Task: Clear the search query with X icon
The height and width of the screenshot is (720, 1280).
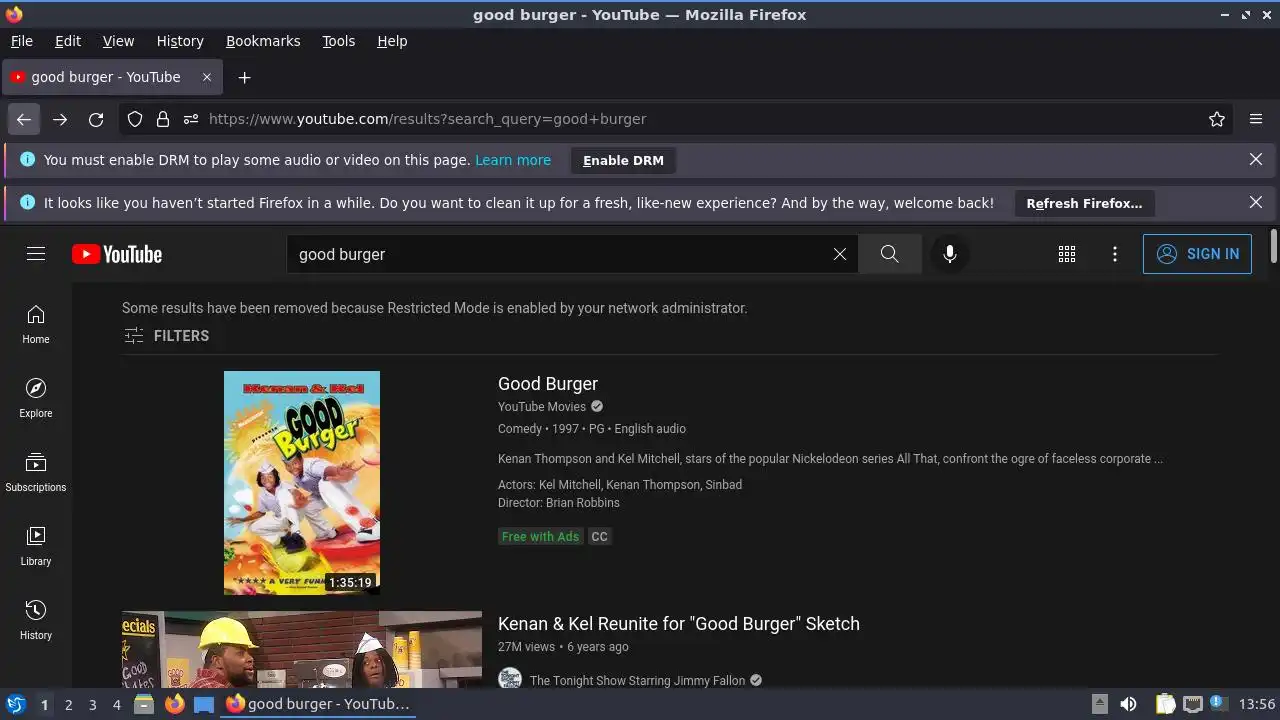Action: point(840,254)
